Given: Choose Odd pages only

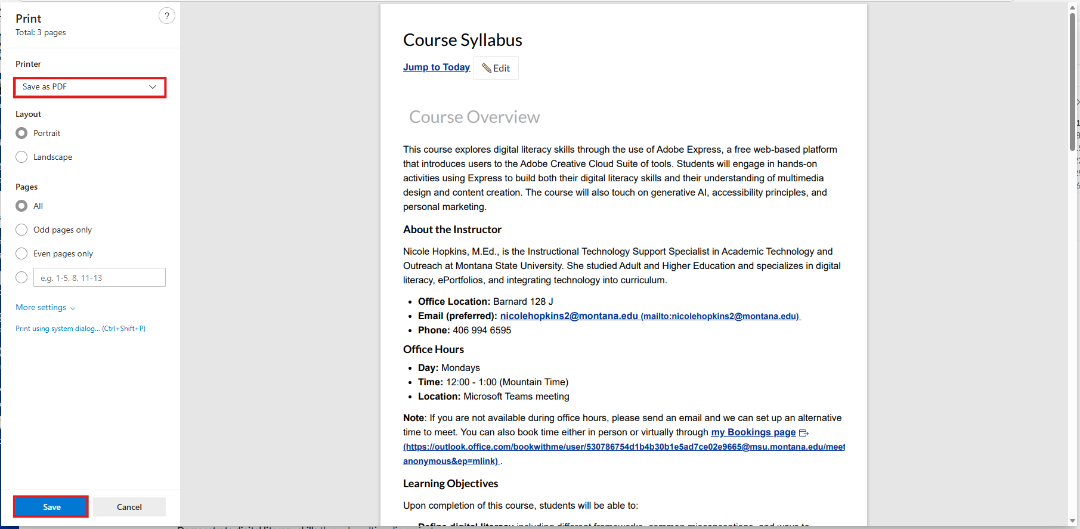Looking at the screenshot, I should click(x=22, y=230).
